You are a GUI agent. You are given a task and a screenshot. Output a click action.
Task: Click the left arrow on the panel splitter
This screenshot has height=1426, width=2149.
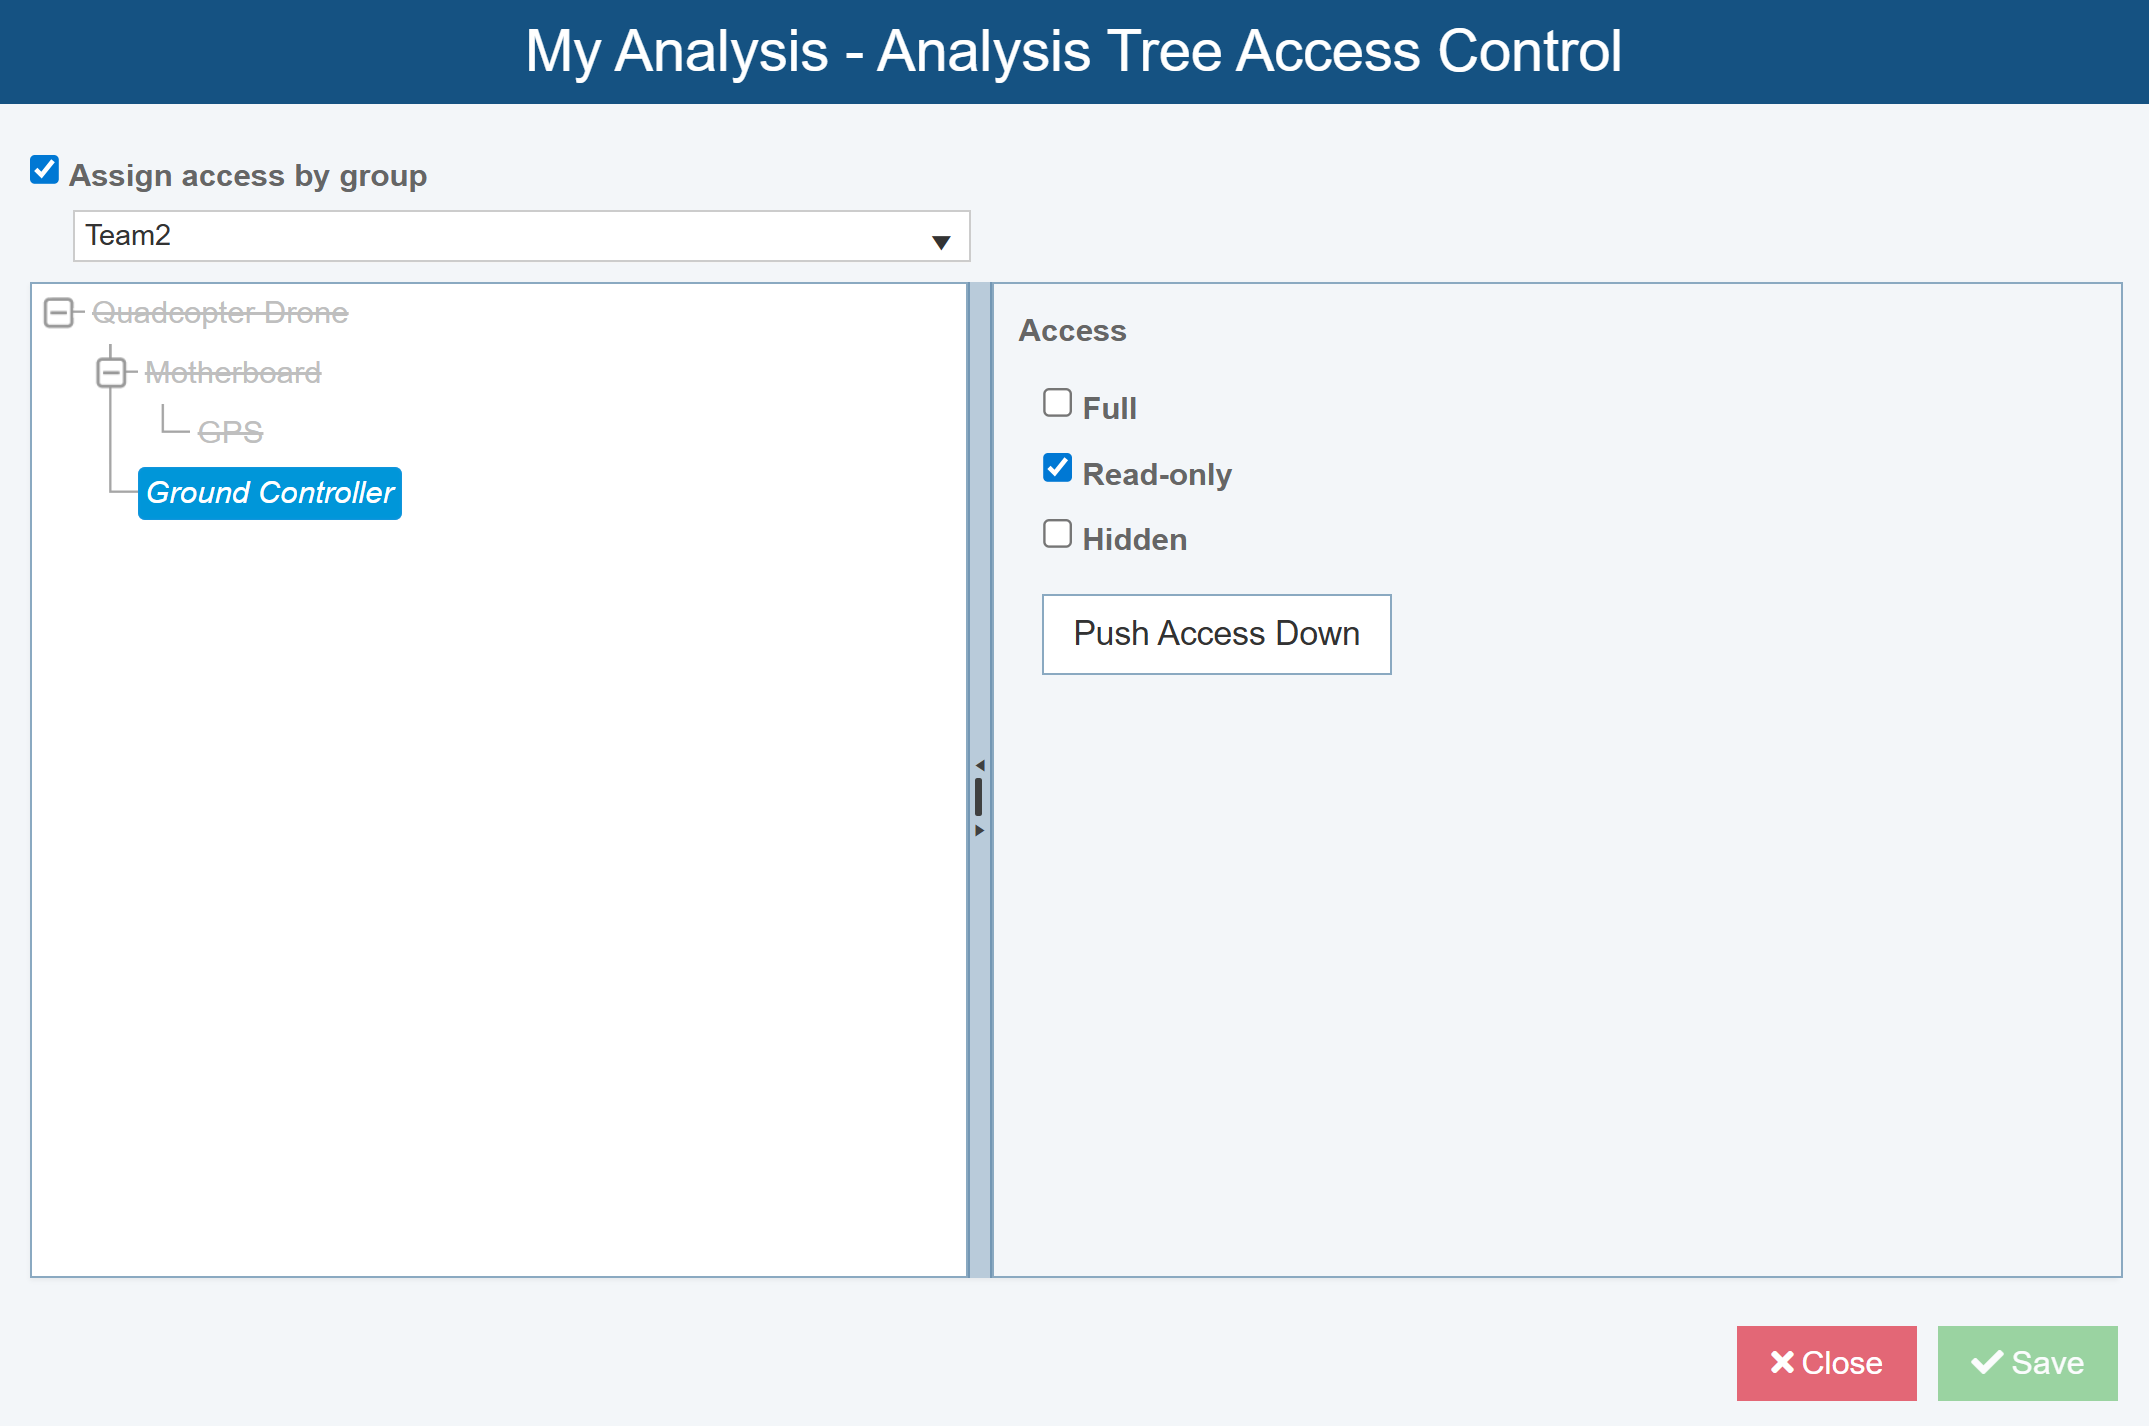click(980, 765)
